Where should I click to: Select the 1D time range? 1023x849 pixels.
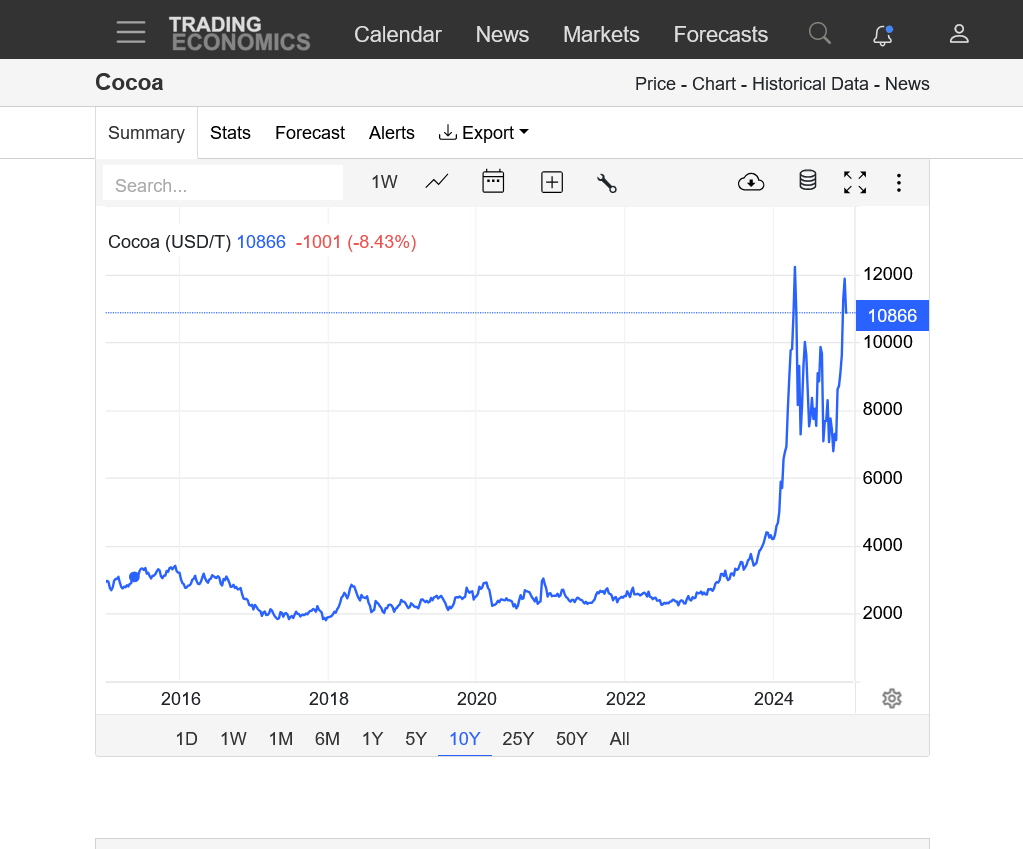coord(186,739)
